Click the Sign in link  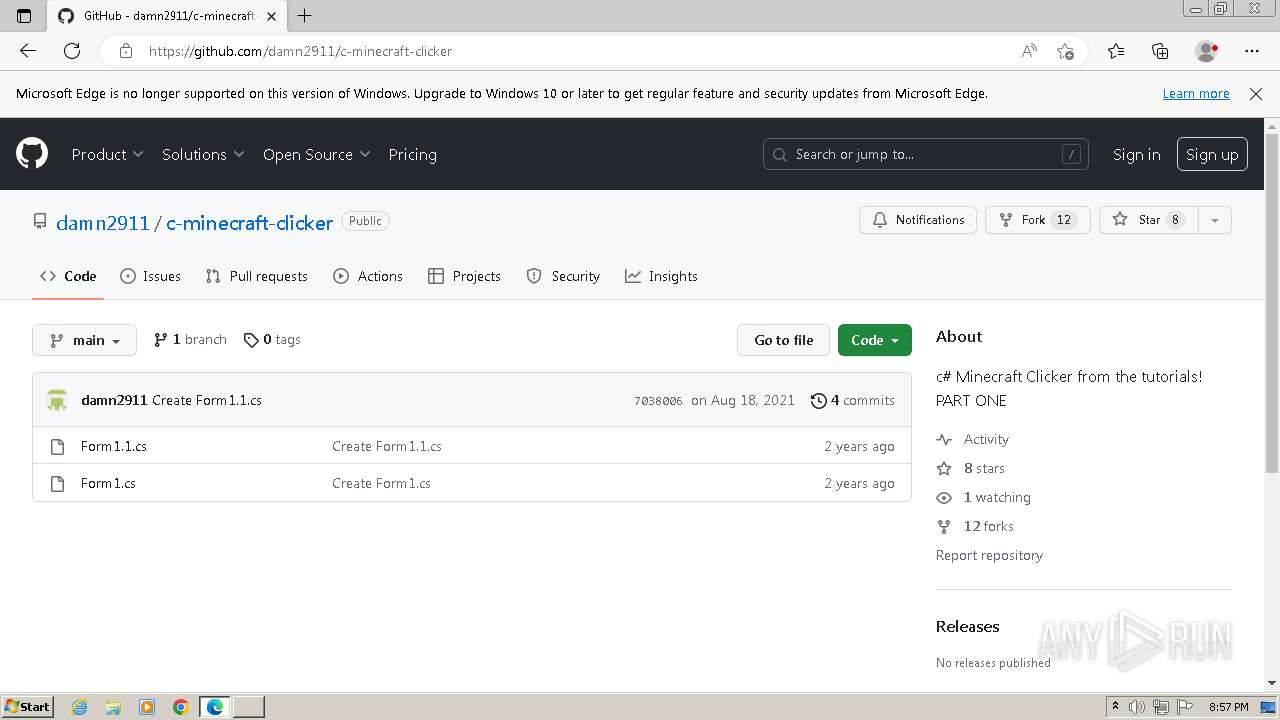tap(1137, 154)
